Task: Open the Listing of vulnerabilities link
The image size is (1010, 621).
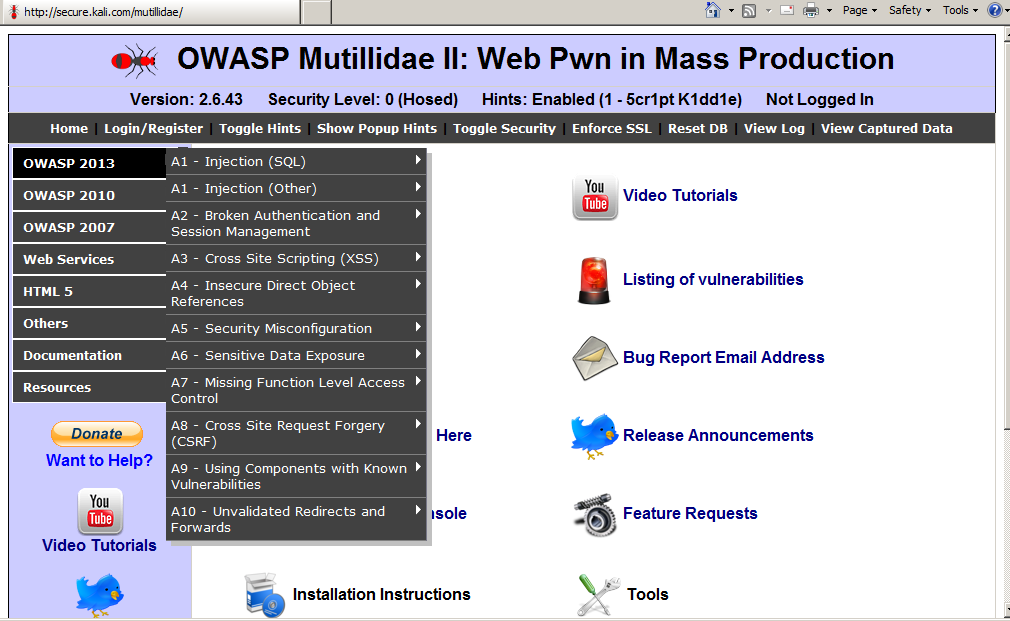Action: click(713, 280)
